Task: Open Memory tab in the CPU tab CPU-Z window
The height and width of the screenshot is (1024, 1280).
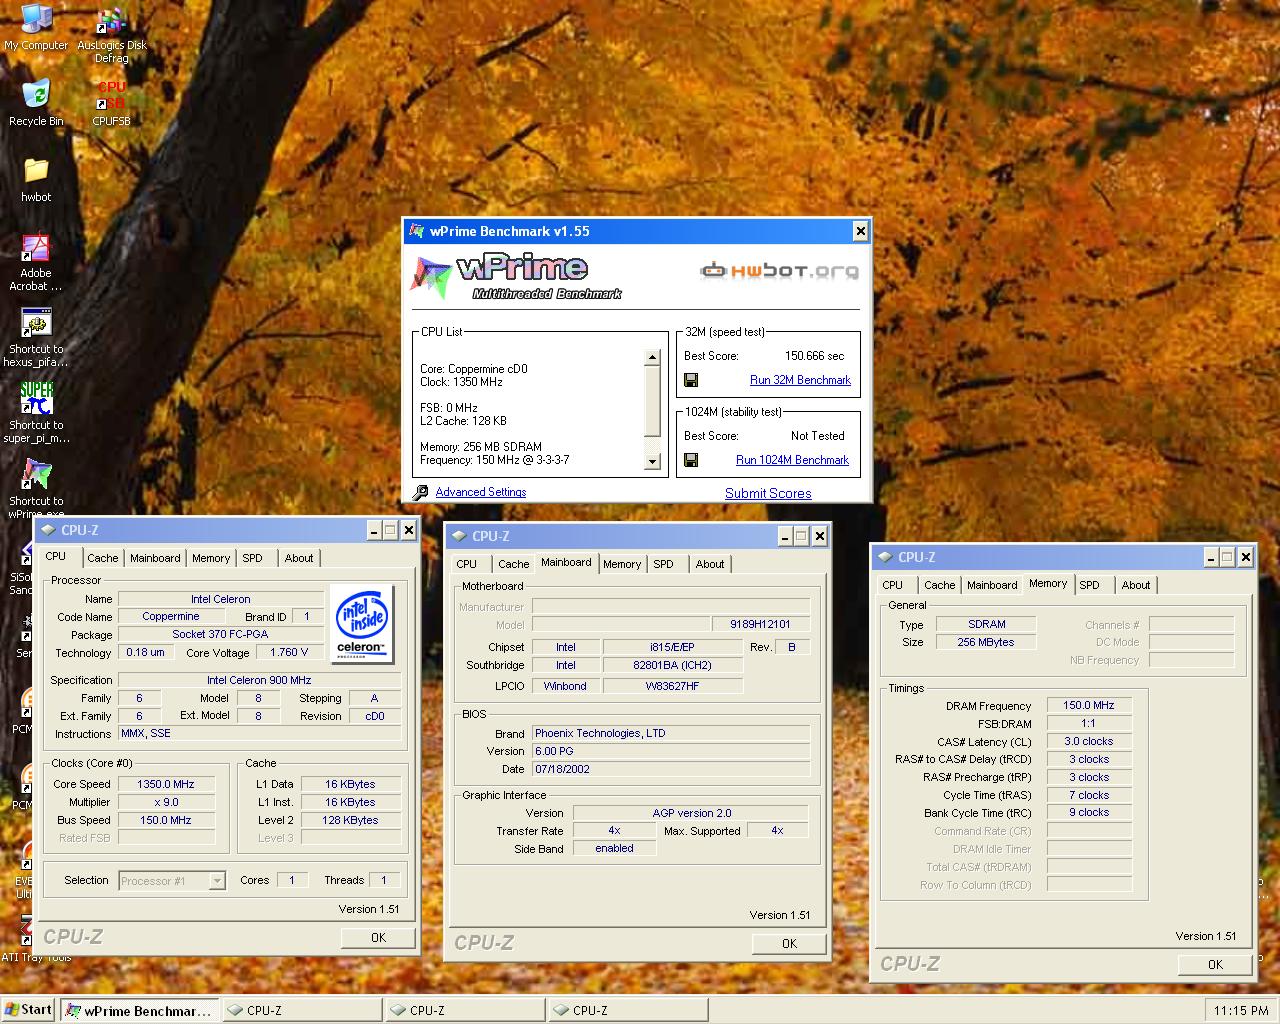Action: pyautogui.click(x=211, y=558)
